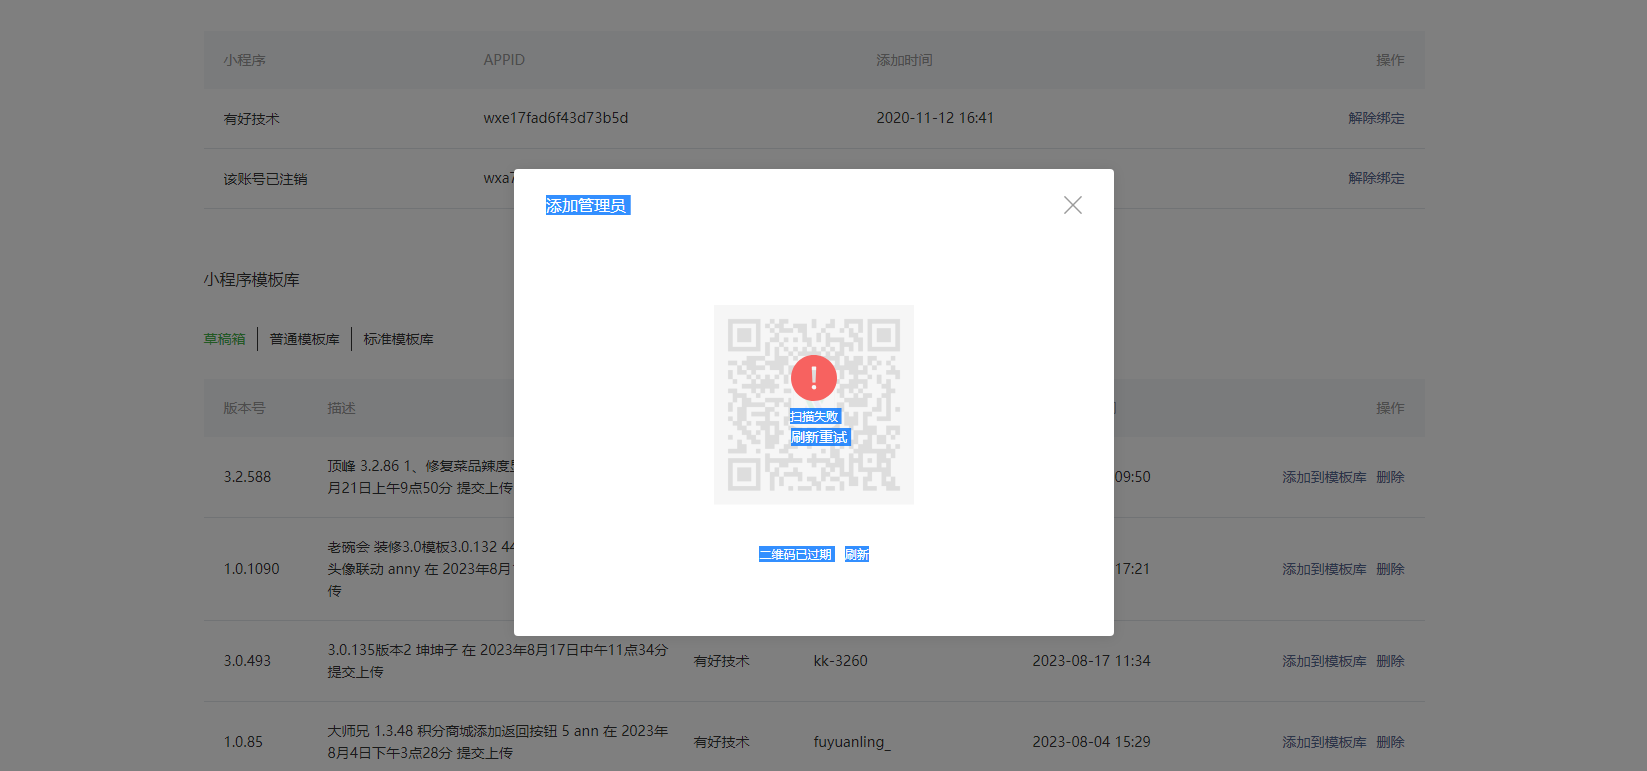Screen dimensions: 1647x771
Task: Click version number 3.2.588
Action: (247, 477)
